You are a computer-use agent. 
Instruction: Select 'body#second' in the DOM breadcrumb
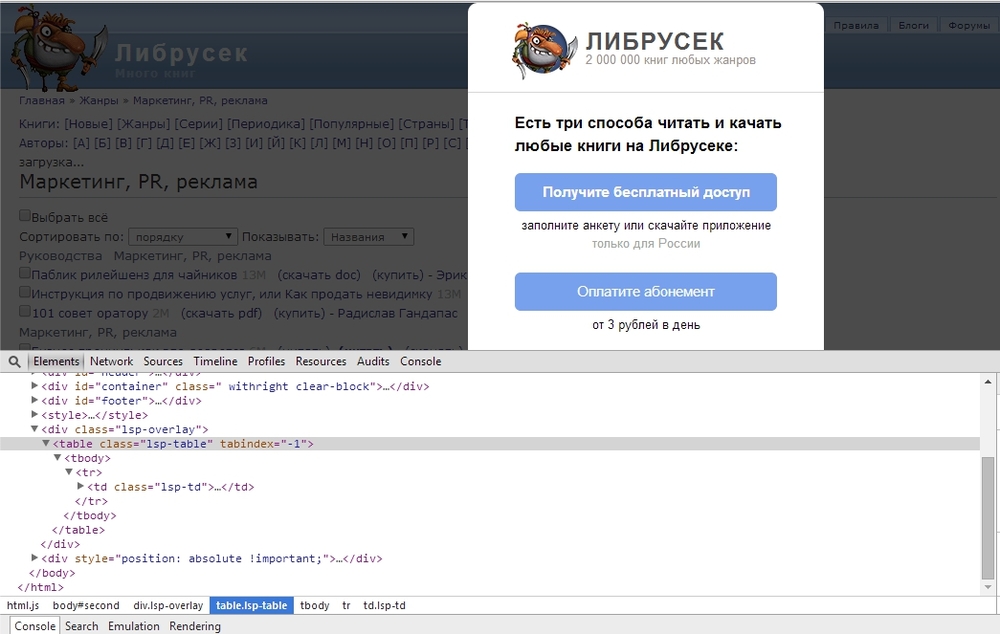click(86, 605)
